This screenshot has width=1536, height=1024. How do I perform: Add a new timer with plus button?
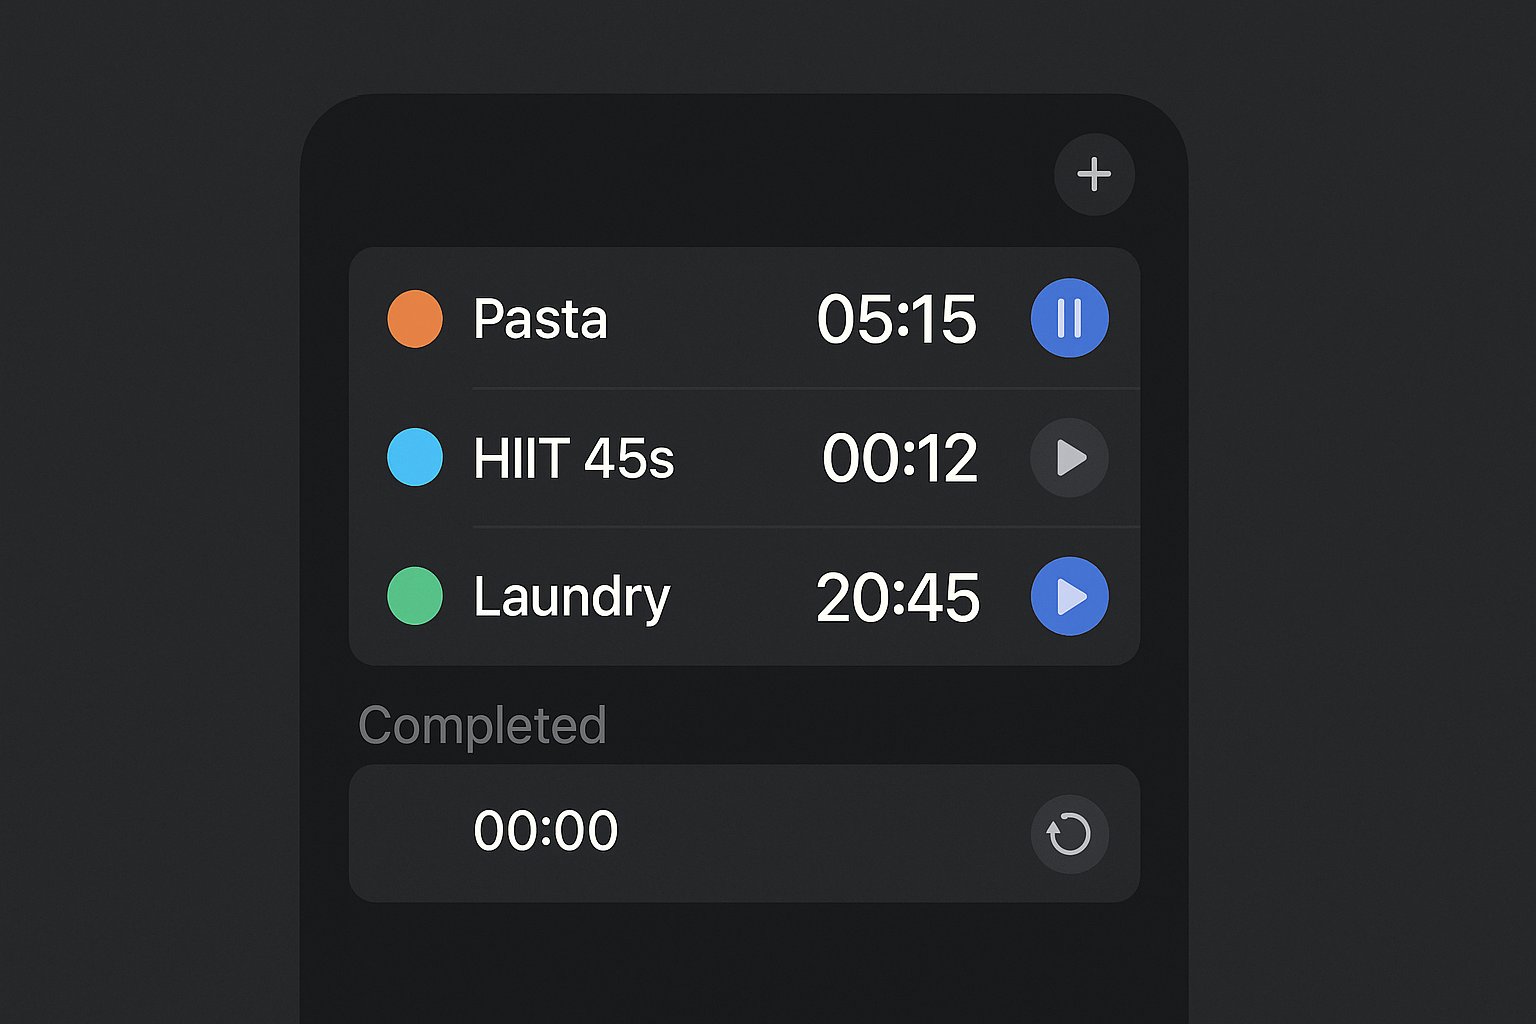[x=1094, y=174]
